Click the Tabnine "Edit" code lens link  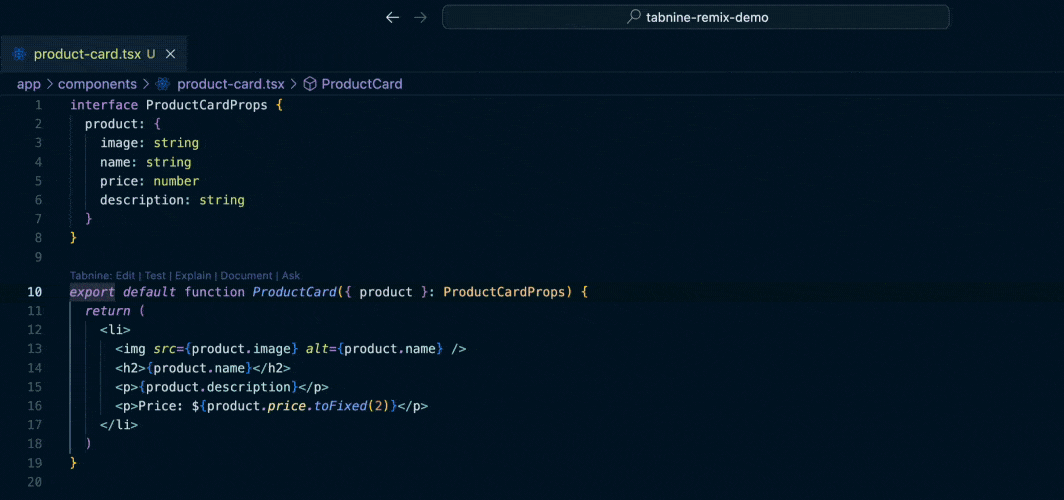125,275
